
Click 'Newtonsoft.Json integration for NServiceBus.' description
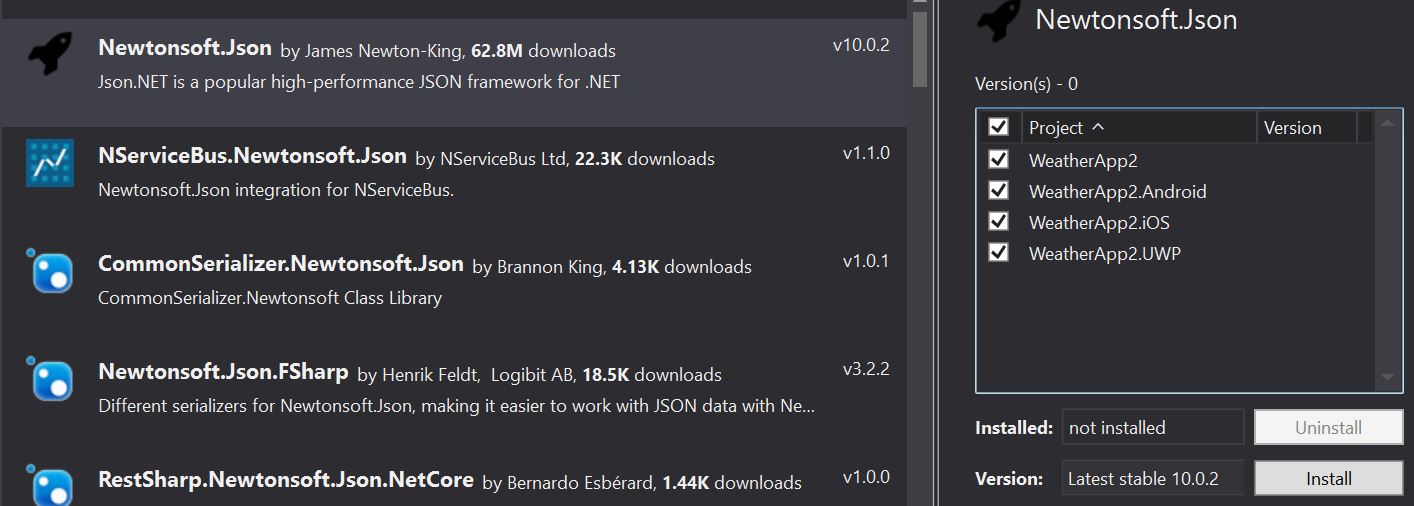pos(276,189)
